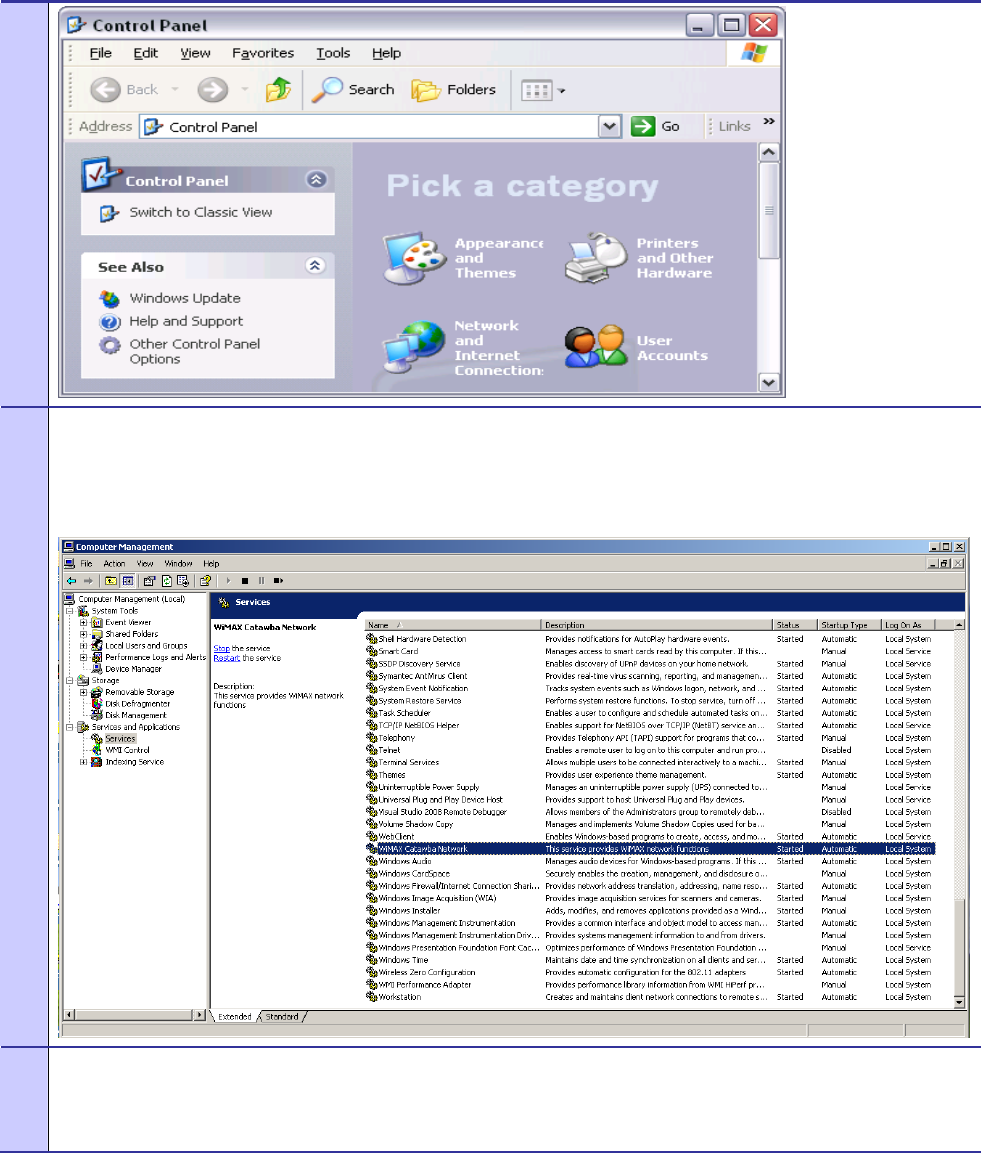Click the Stop the service link
The image size is (981, 1153).
pyautogui.click(x=221, y=649)
